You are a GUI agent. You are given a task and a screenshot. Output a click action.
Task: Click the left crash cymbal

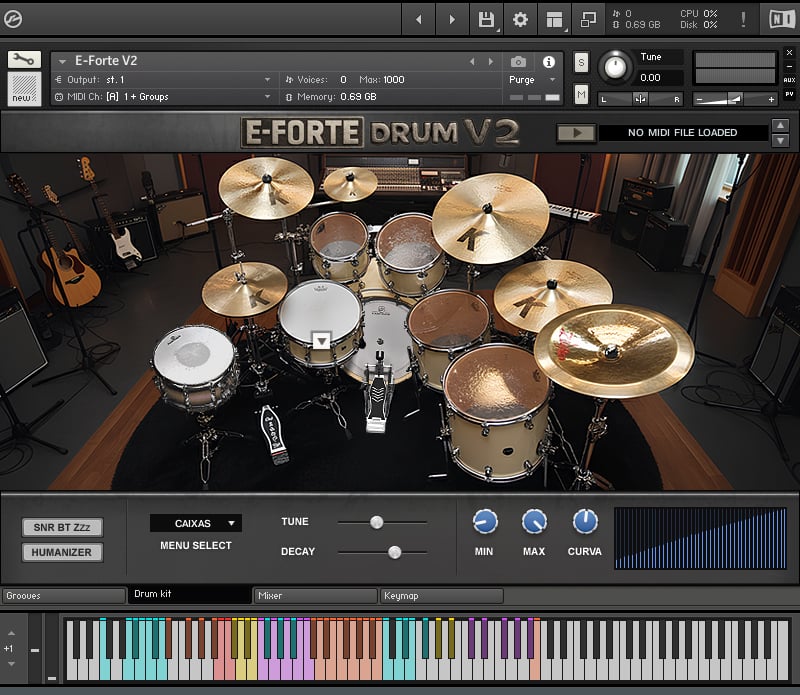point(266,188)
